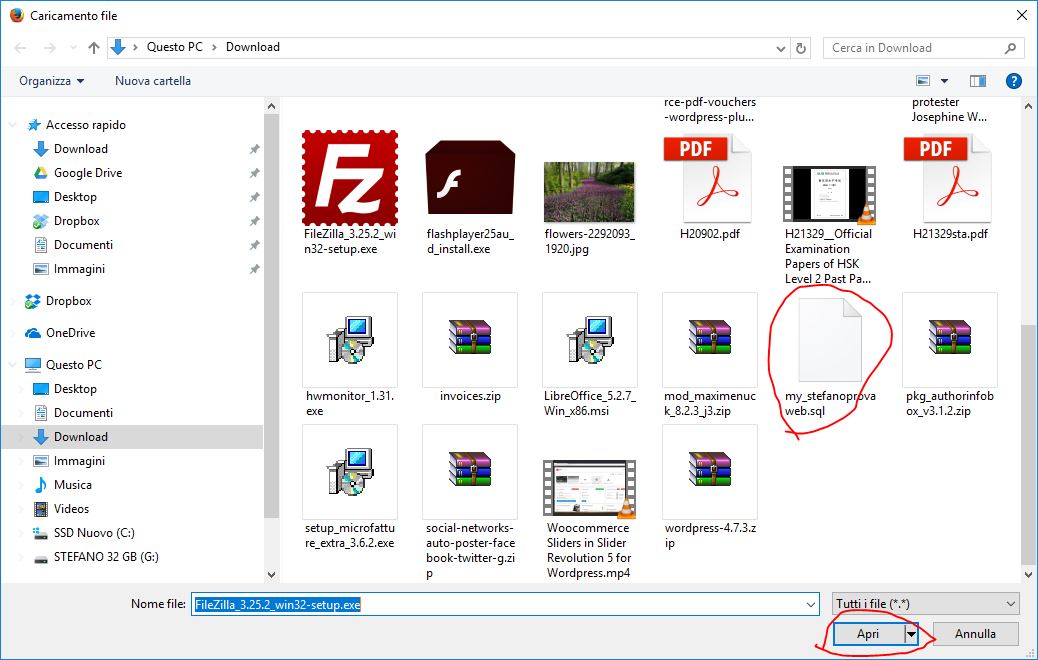1038x660 pixels.
Task: Refresh the Download folder view
Action: point(800,48)
